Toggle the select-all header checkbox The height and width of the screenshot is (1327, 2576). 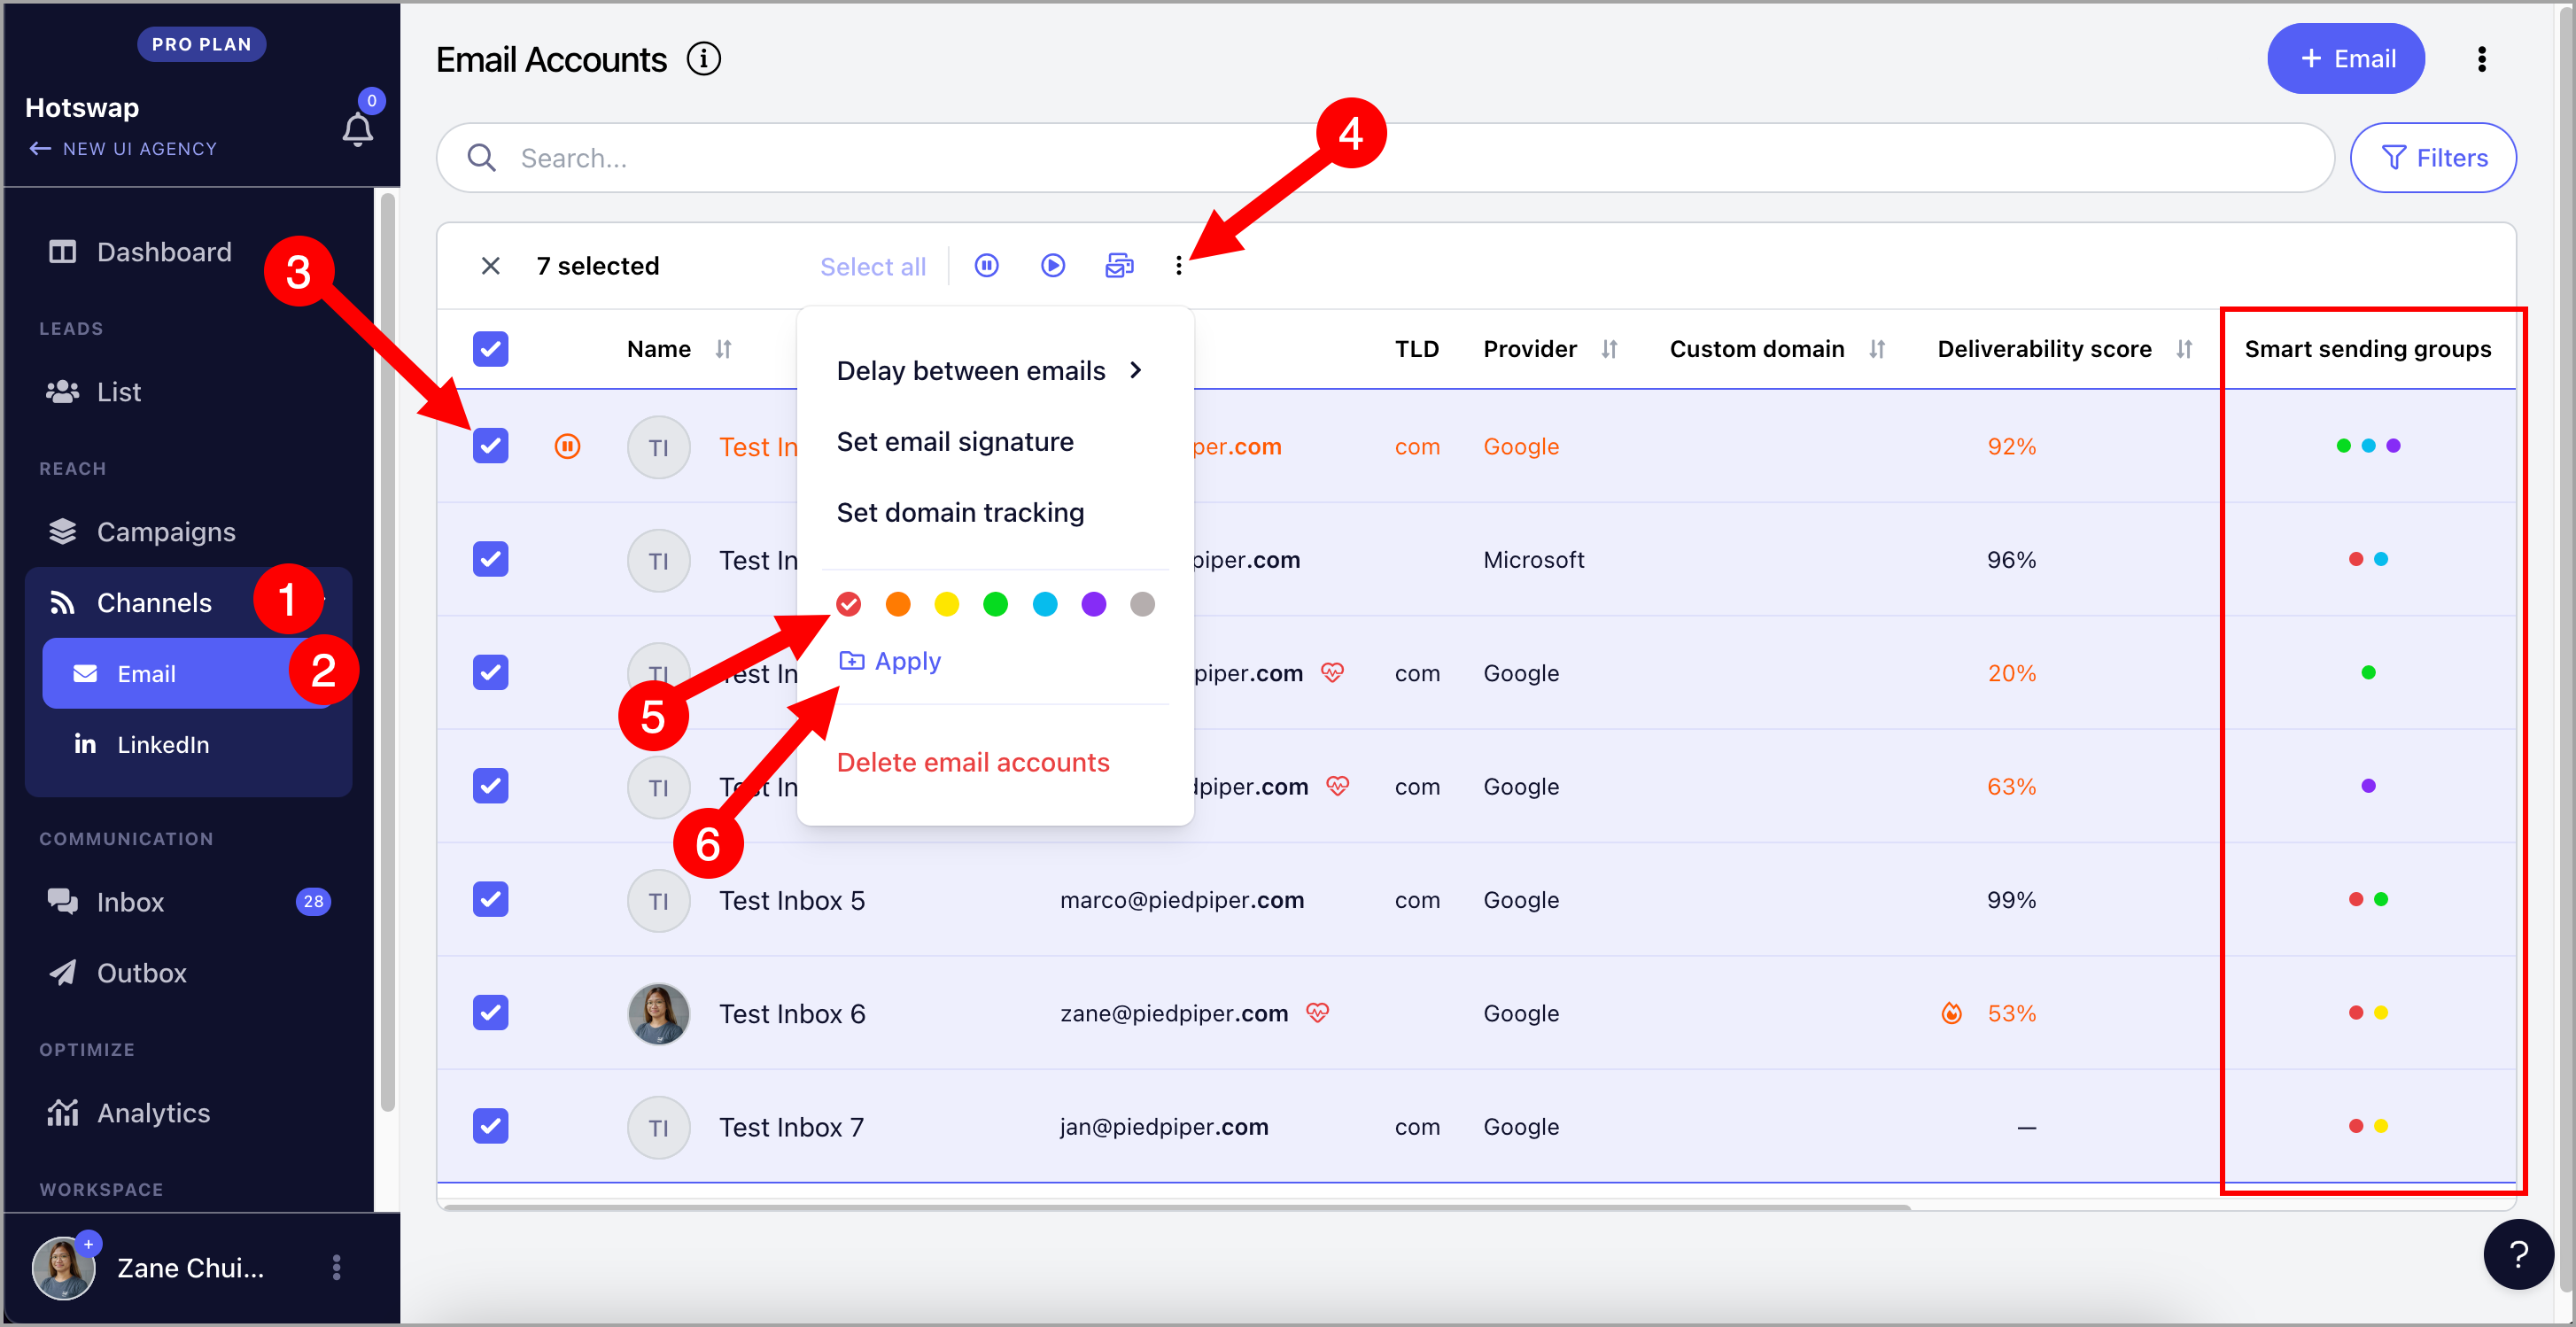[x=490, y=349]
